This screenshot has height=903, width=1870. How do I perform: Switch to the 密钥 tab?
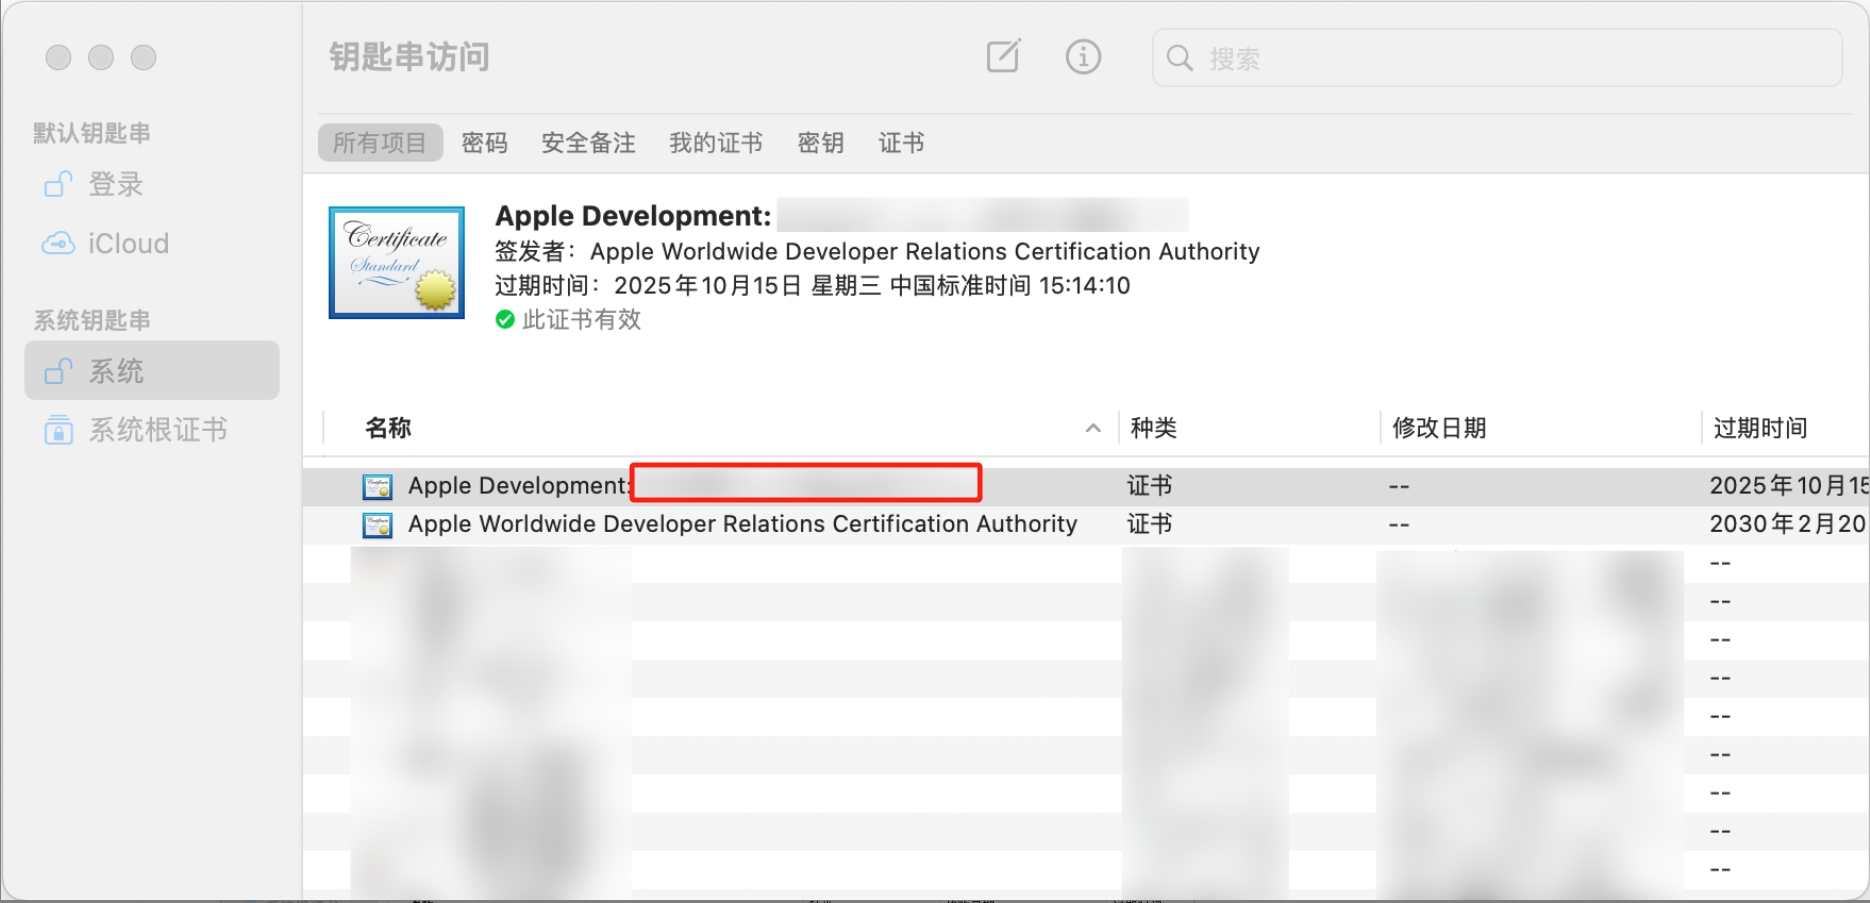(820, 143)
